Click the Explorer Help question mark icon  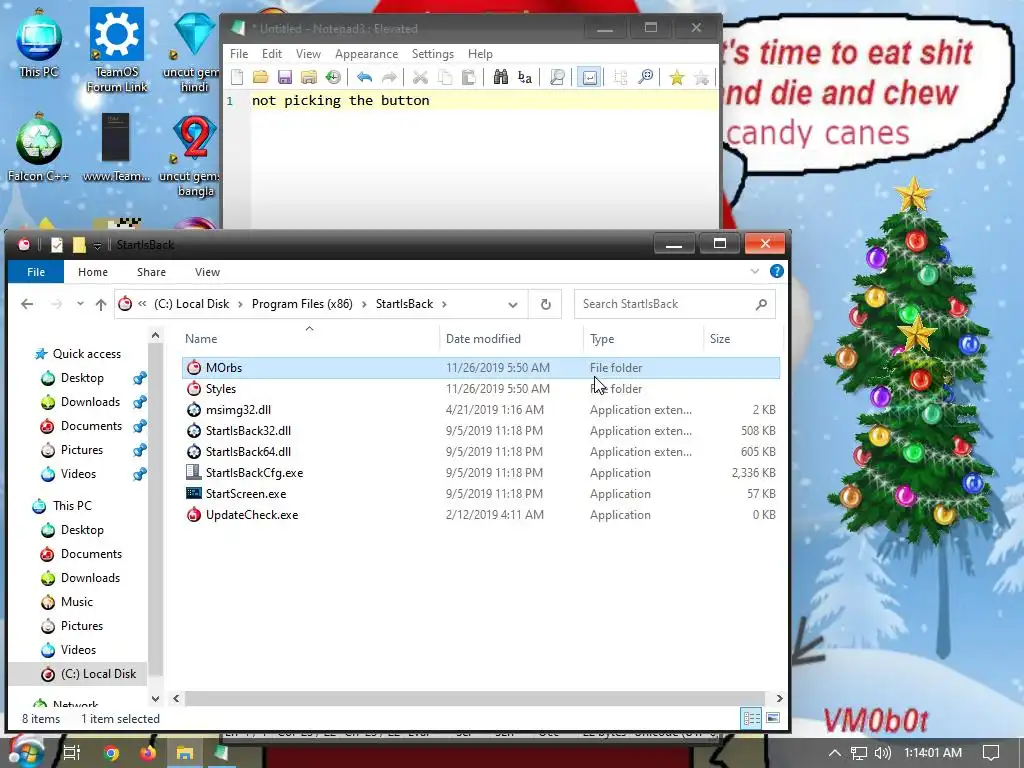point(776,271)
